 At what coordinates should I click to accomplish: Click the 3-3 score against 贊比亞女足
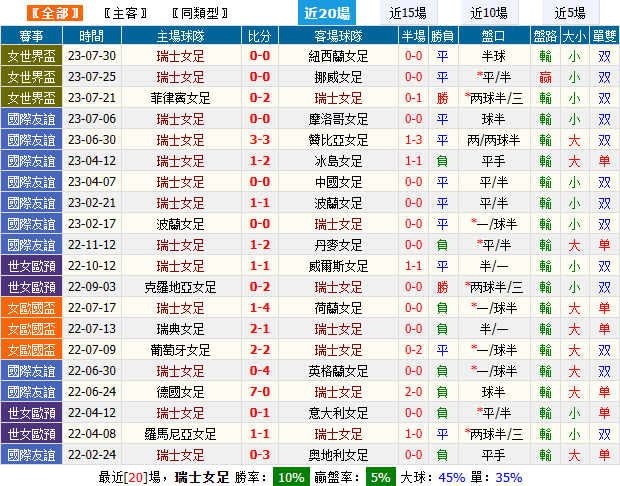tap(260, 140)
